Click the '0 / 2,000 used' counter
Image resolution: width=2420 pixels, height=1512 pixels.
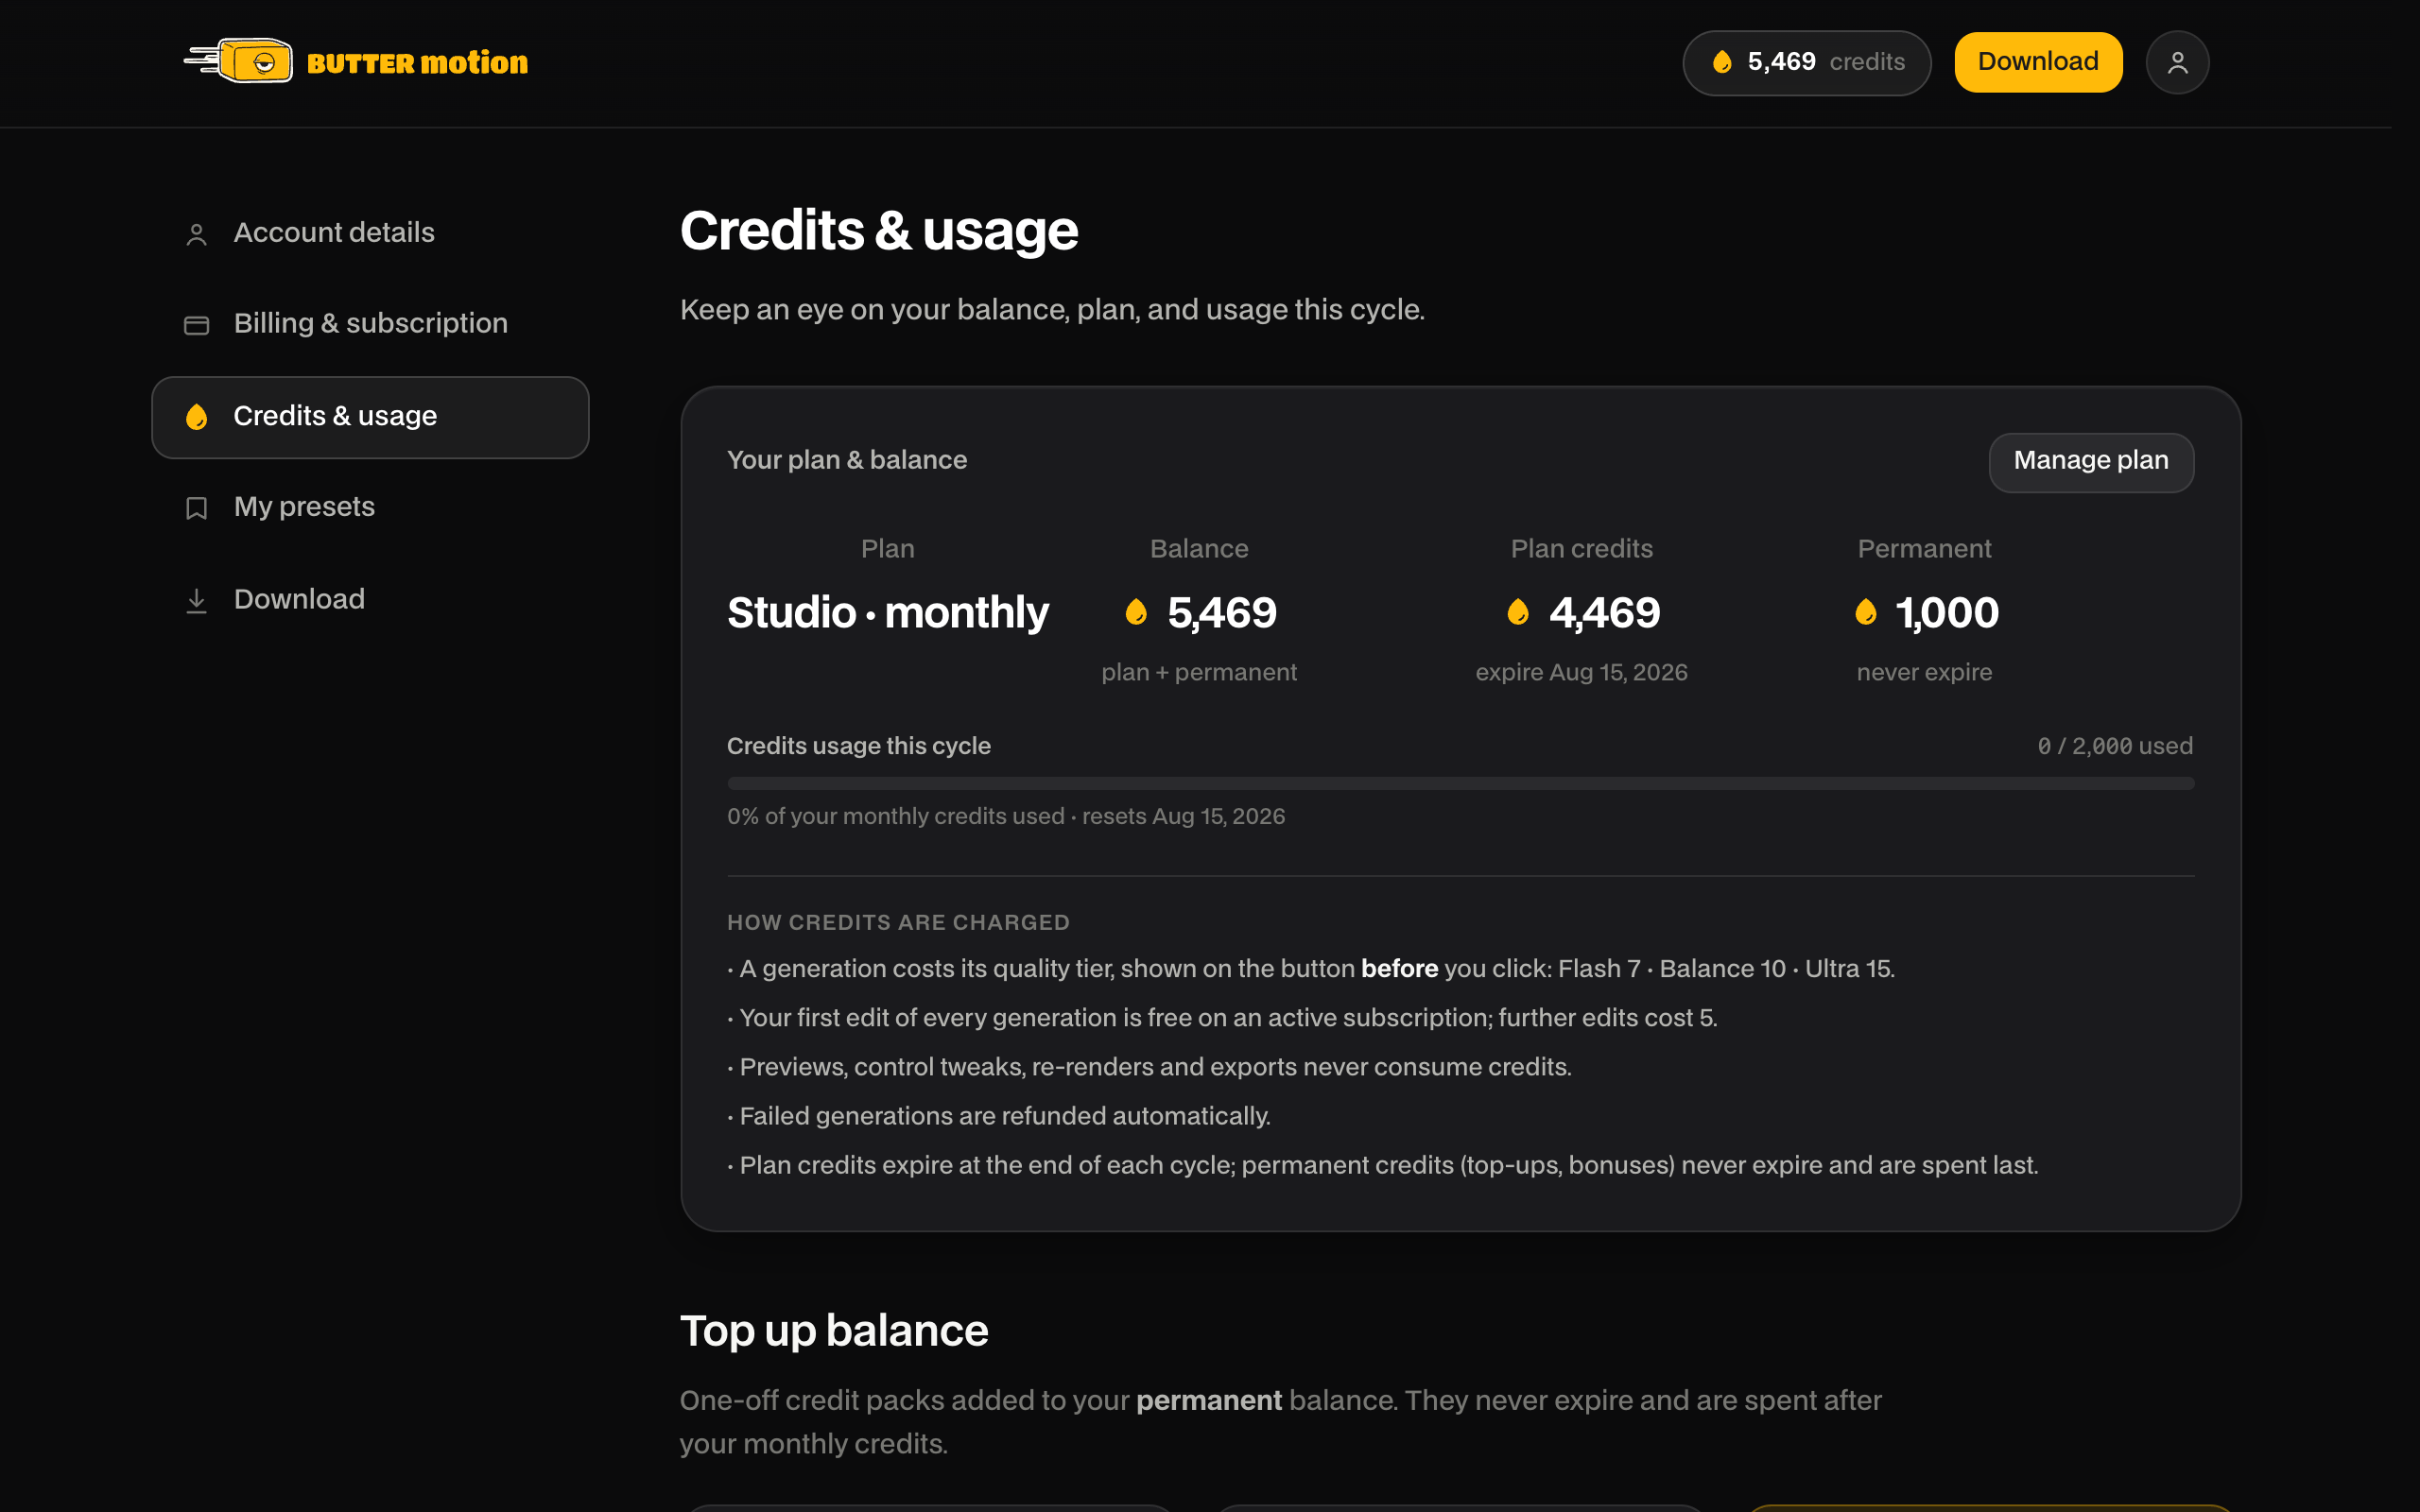[2115, 746]
